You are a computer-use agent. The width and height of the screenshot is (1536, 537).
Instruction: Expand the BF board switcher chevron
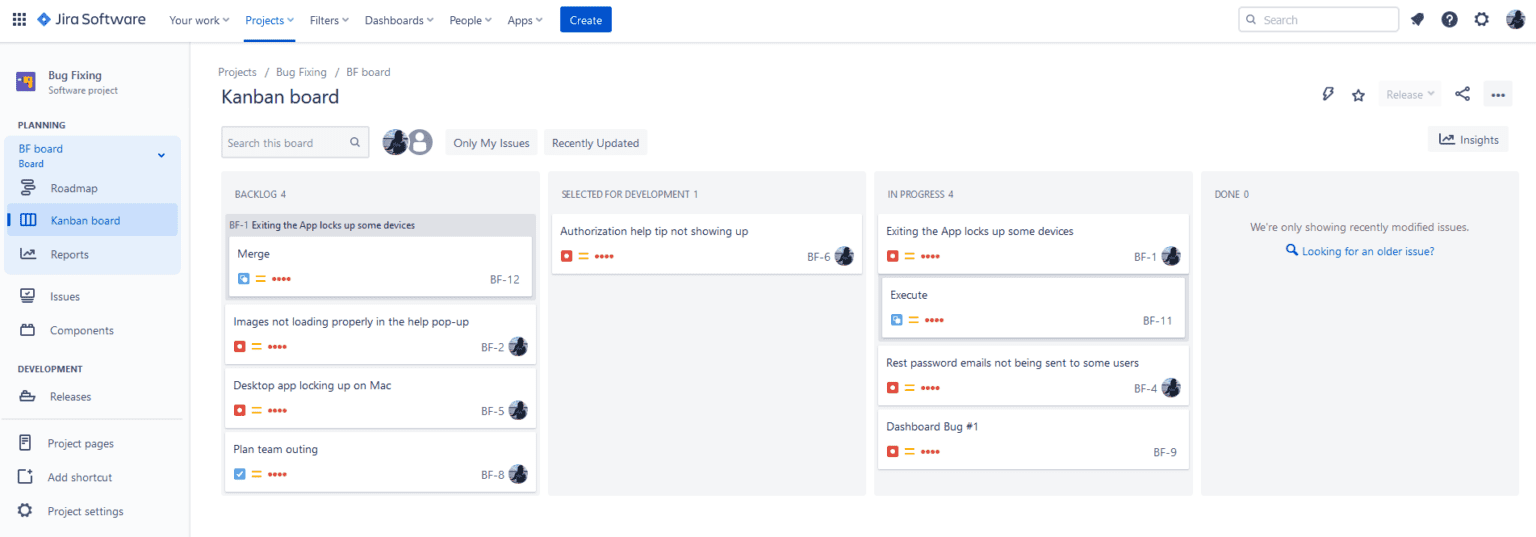tap(161, 155)
